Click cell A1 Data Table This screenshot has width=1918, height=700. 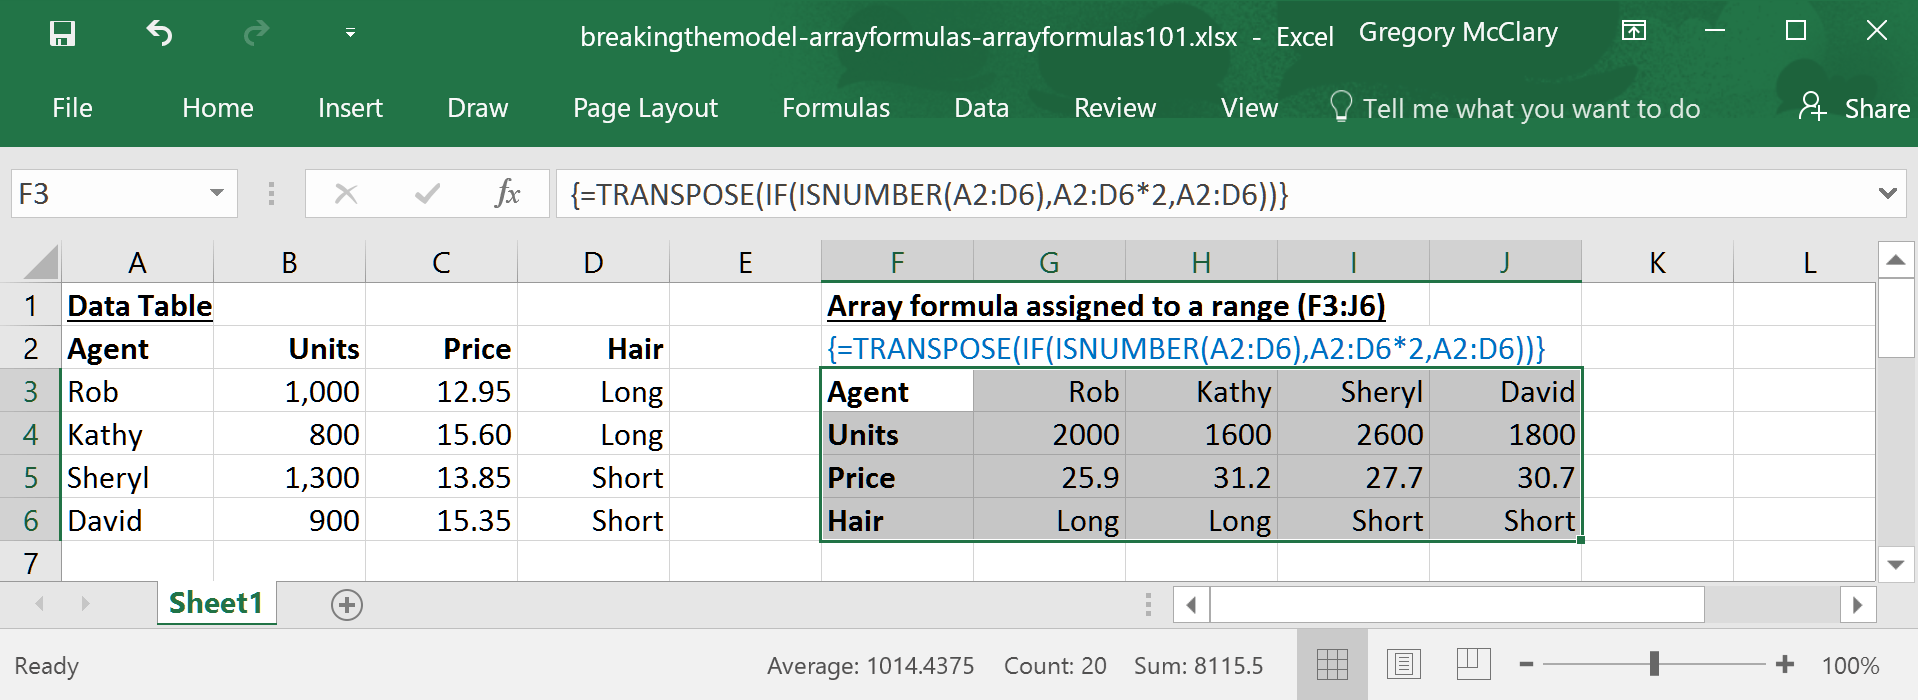(139, 305)
